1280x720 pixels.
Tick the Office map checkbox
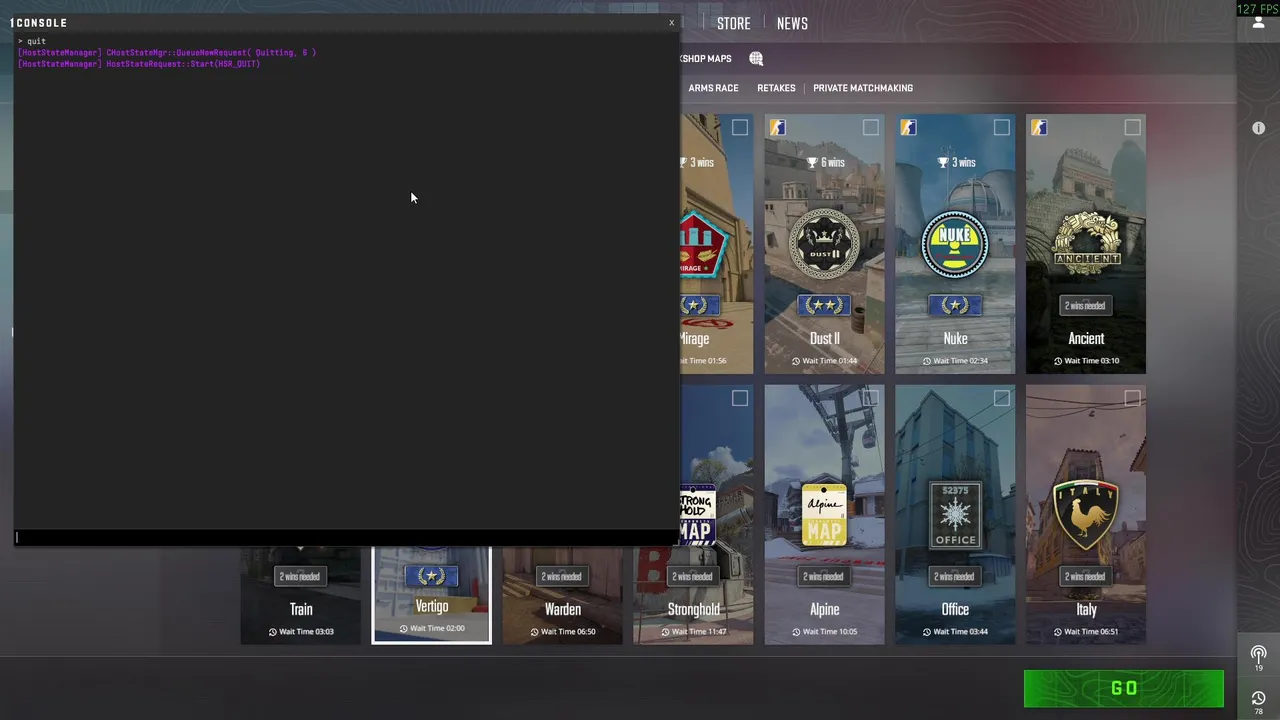(1002, 398)
